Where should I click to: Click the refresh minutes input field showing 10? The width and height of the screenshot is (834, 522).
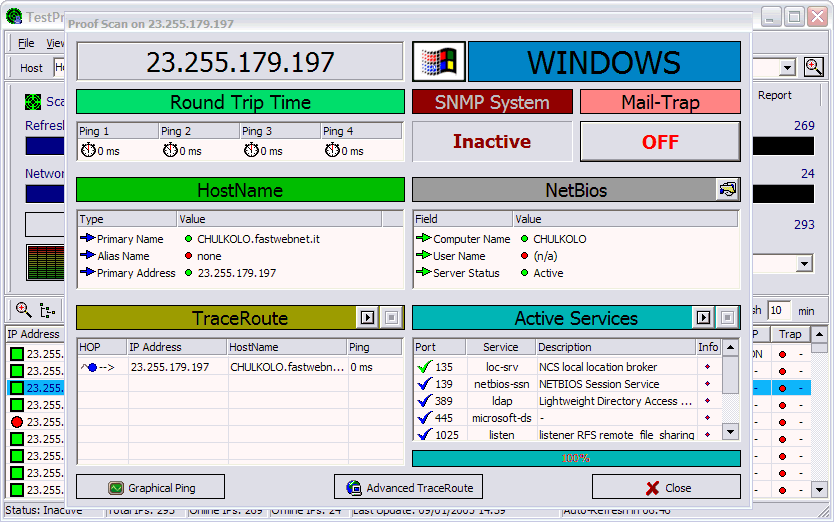coord(779,310)
